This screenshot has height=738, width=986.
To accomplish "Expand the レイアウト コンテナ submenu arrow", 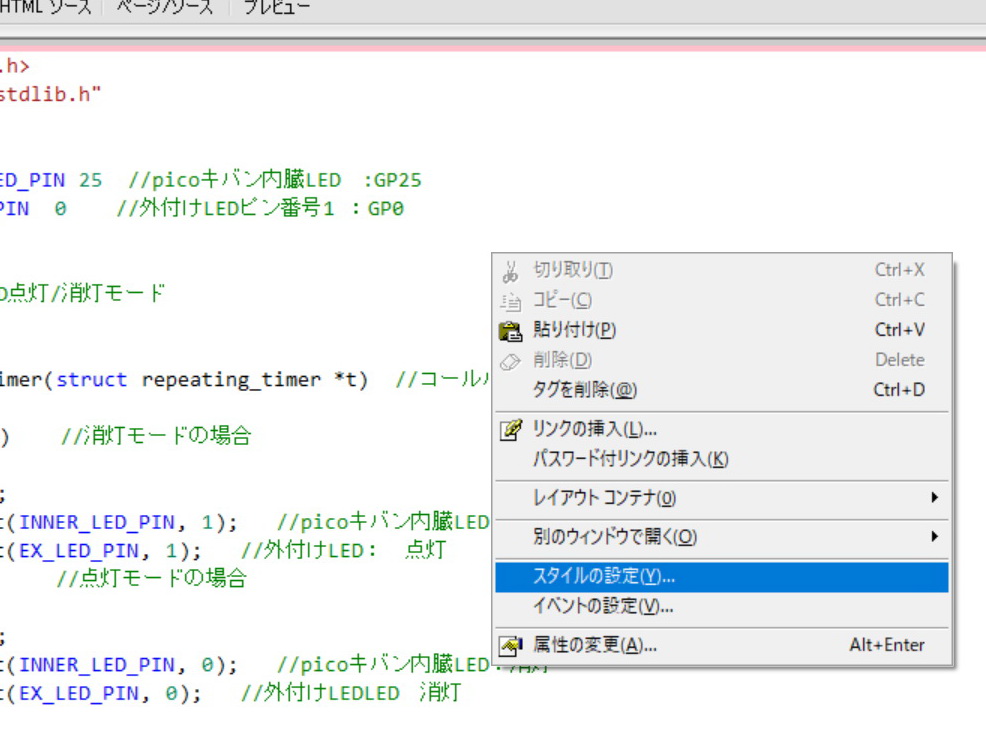I will pyautogui.click(x=934, y=498).
